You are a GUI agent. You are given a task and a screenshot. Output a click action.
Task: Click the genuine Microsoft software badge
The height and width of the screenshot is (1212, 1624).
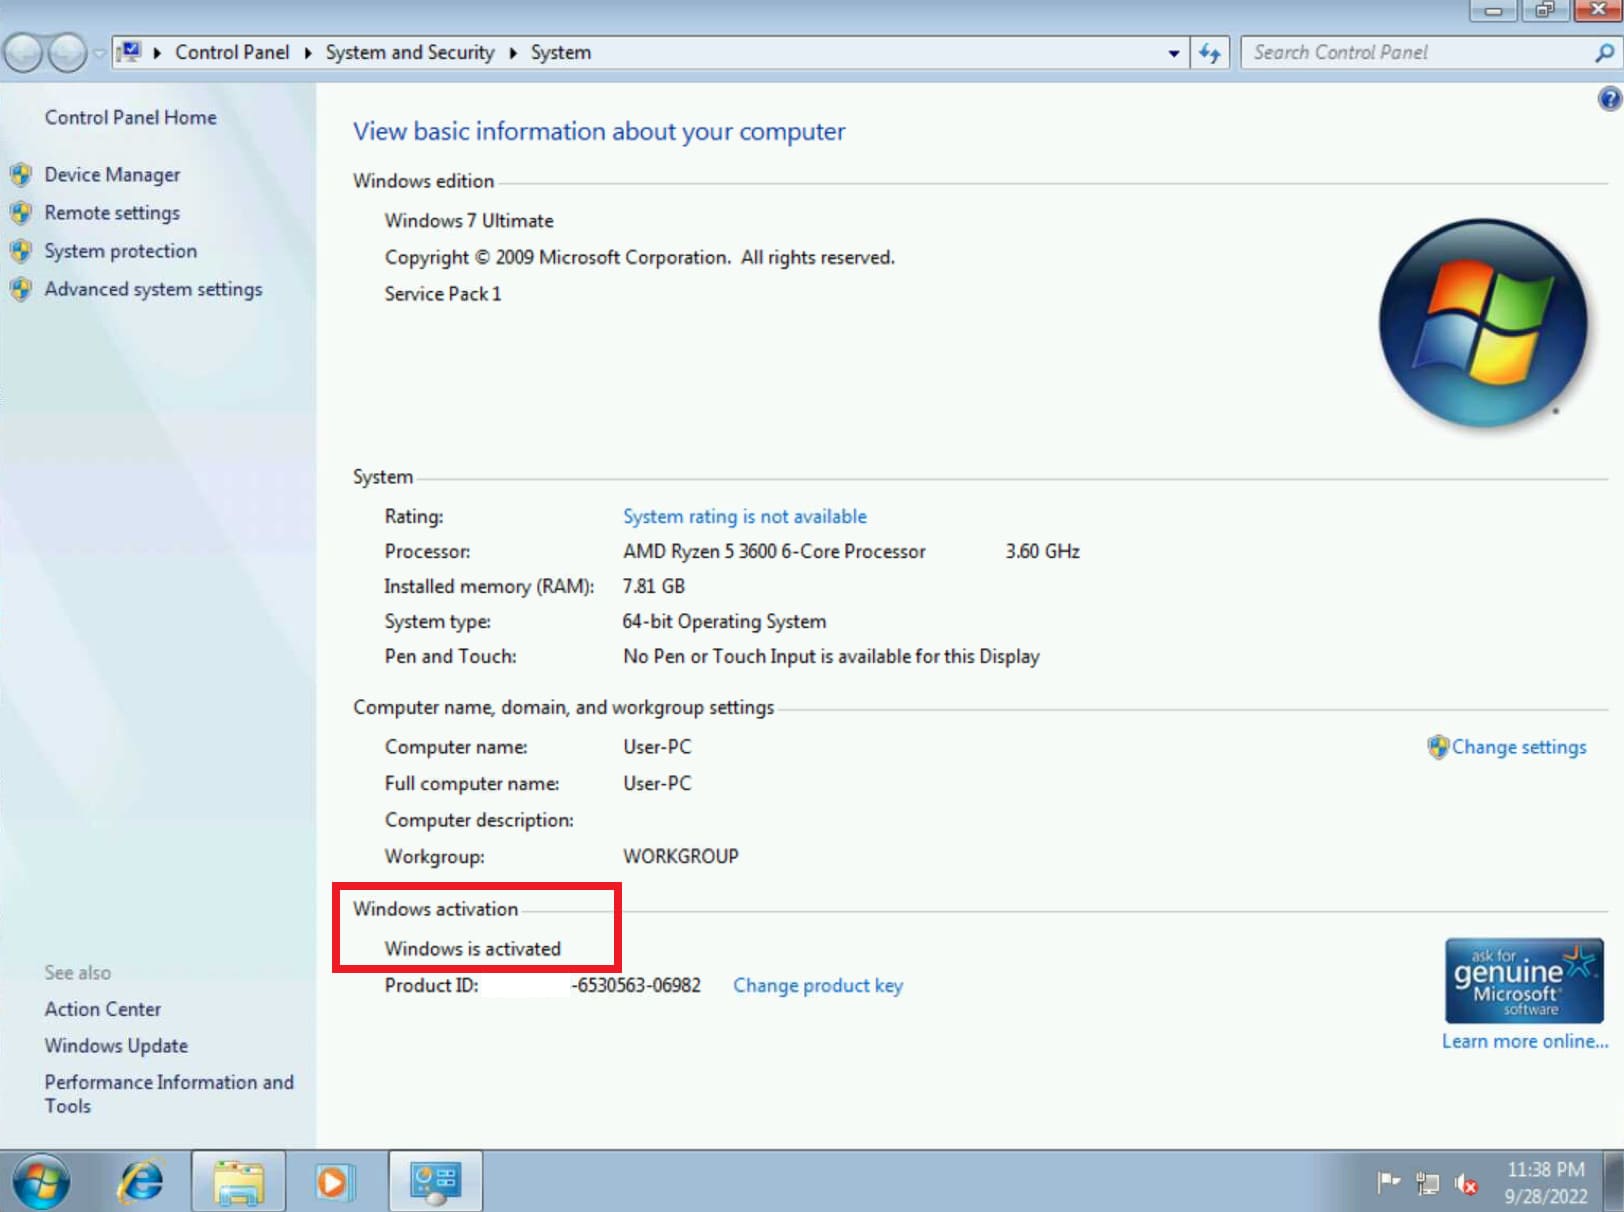coord(1523,980)
